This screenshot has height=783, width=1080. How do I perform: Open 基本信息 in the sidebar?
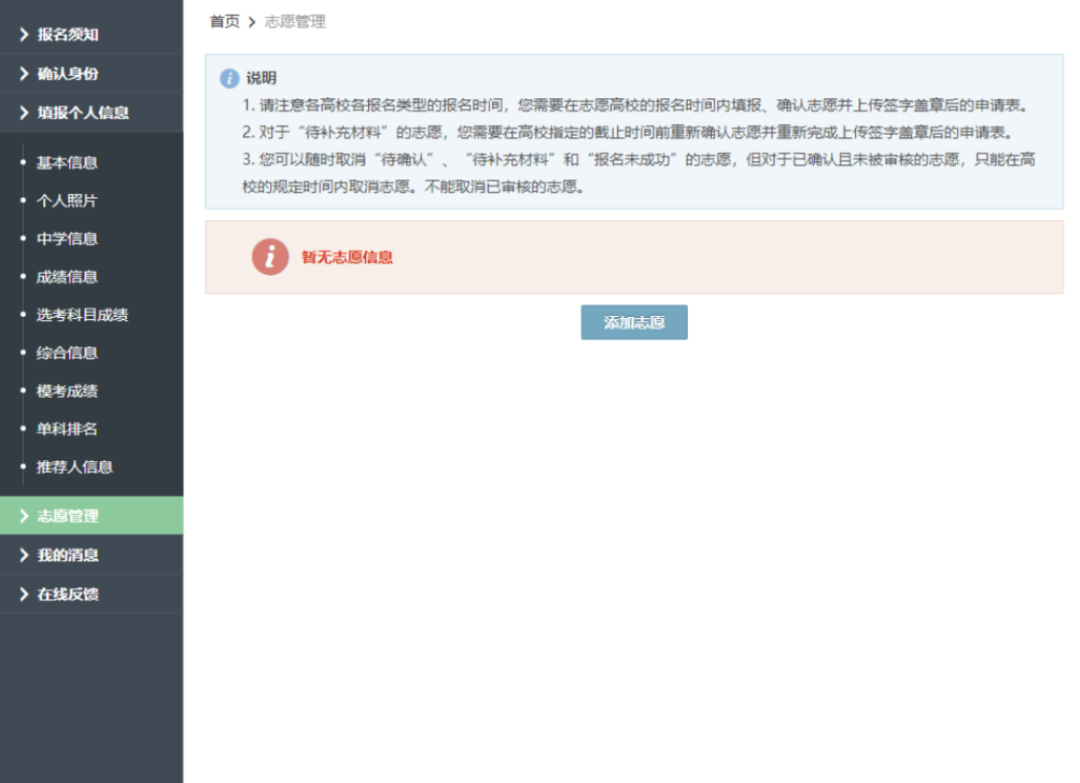point(67,163)
